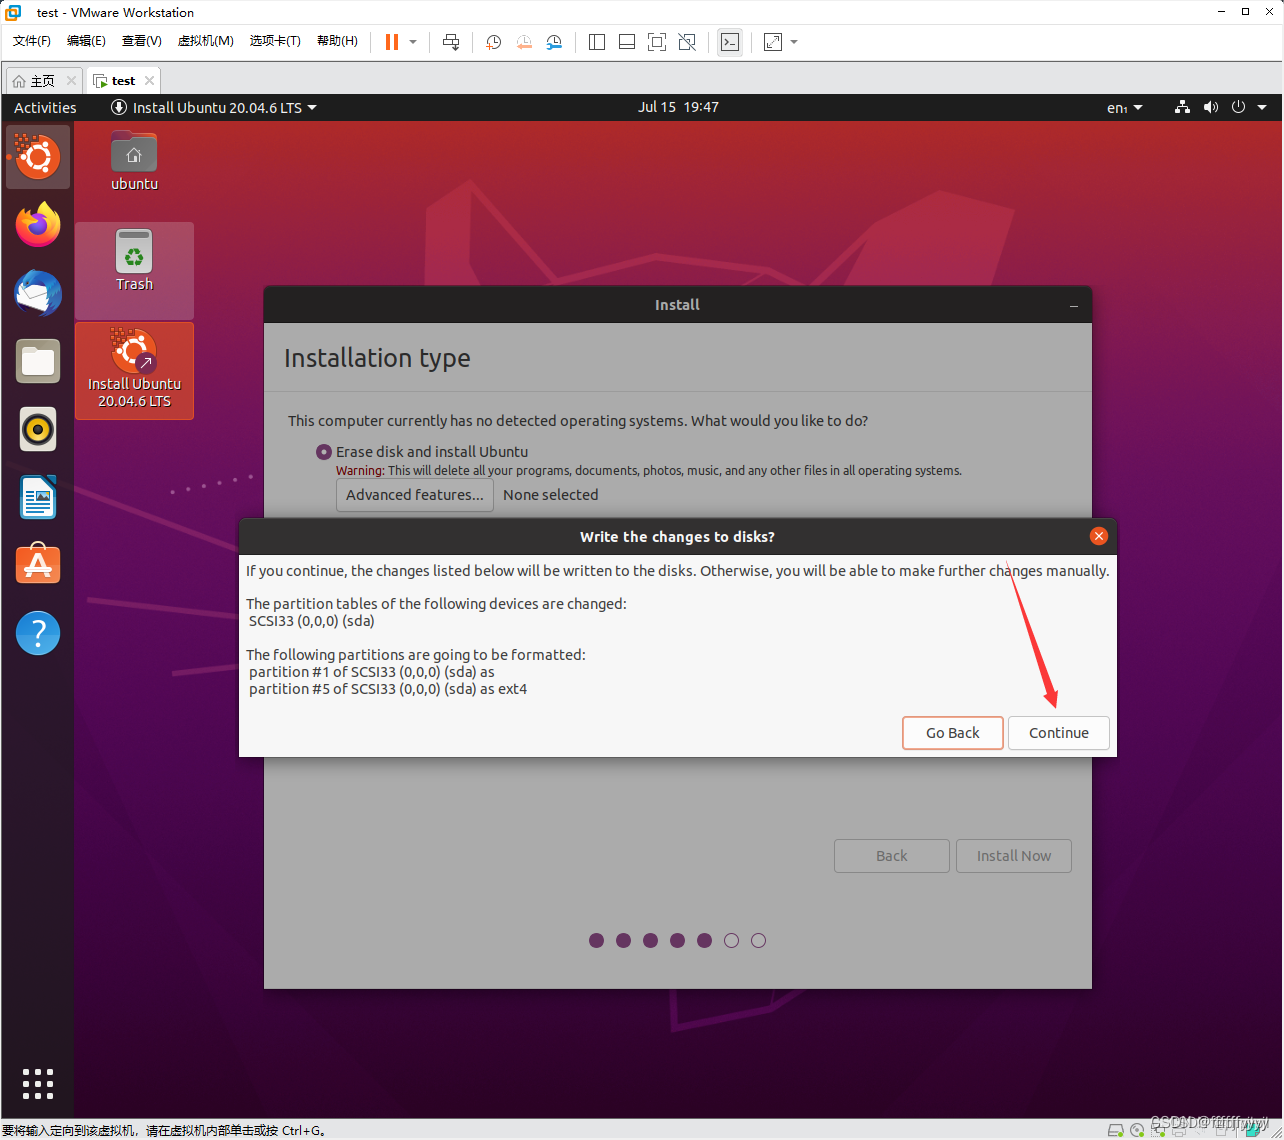The width and height of the screenshot is (1284, 1140).
Task: Pause the virtual machine
Action: (x=391, y=42)
